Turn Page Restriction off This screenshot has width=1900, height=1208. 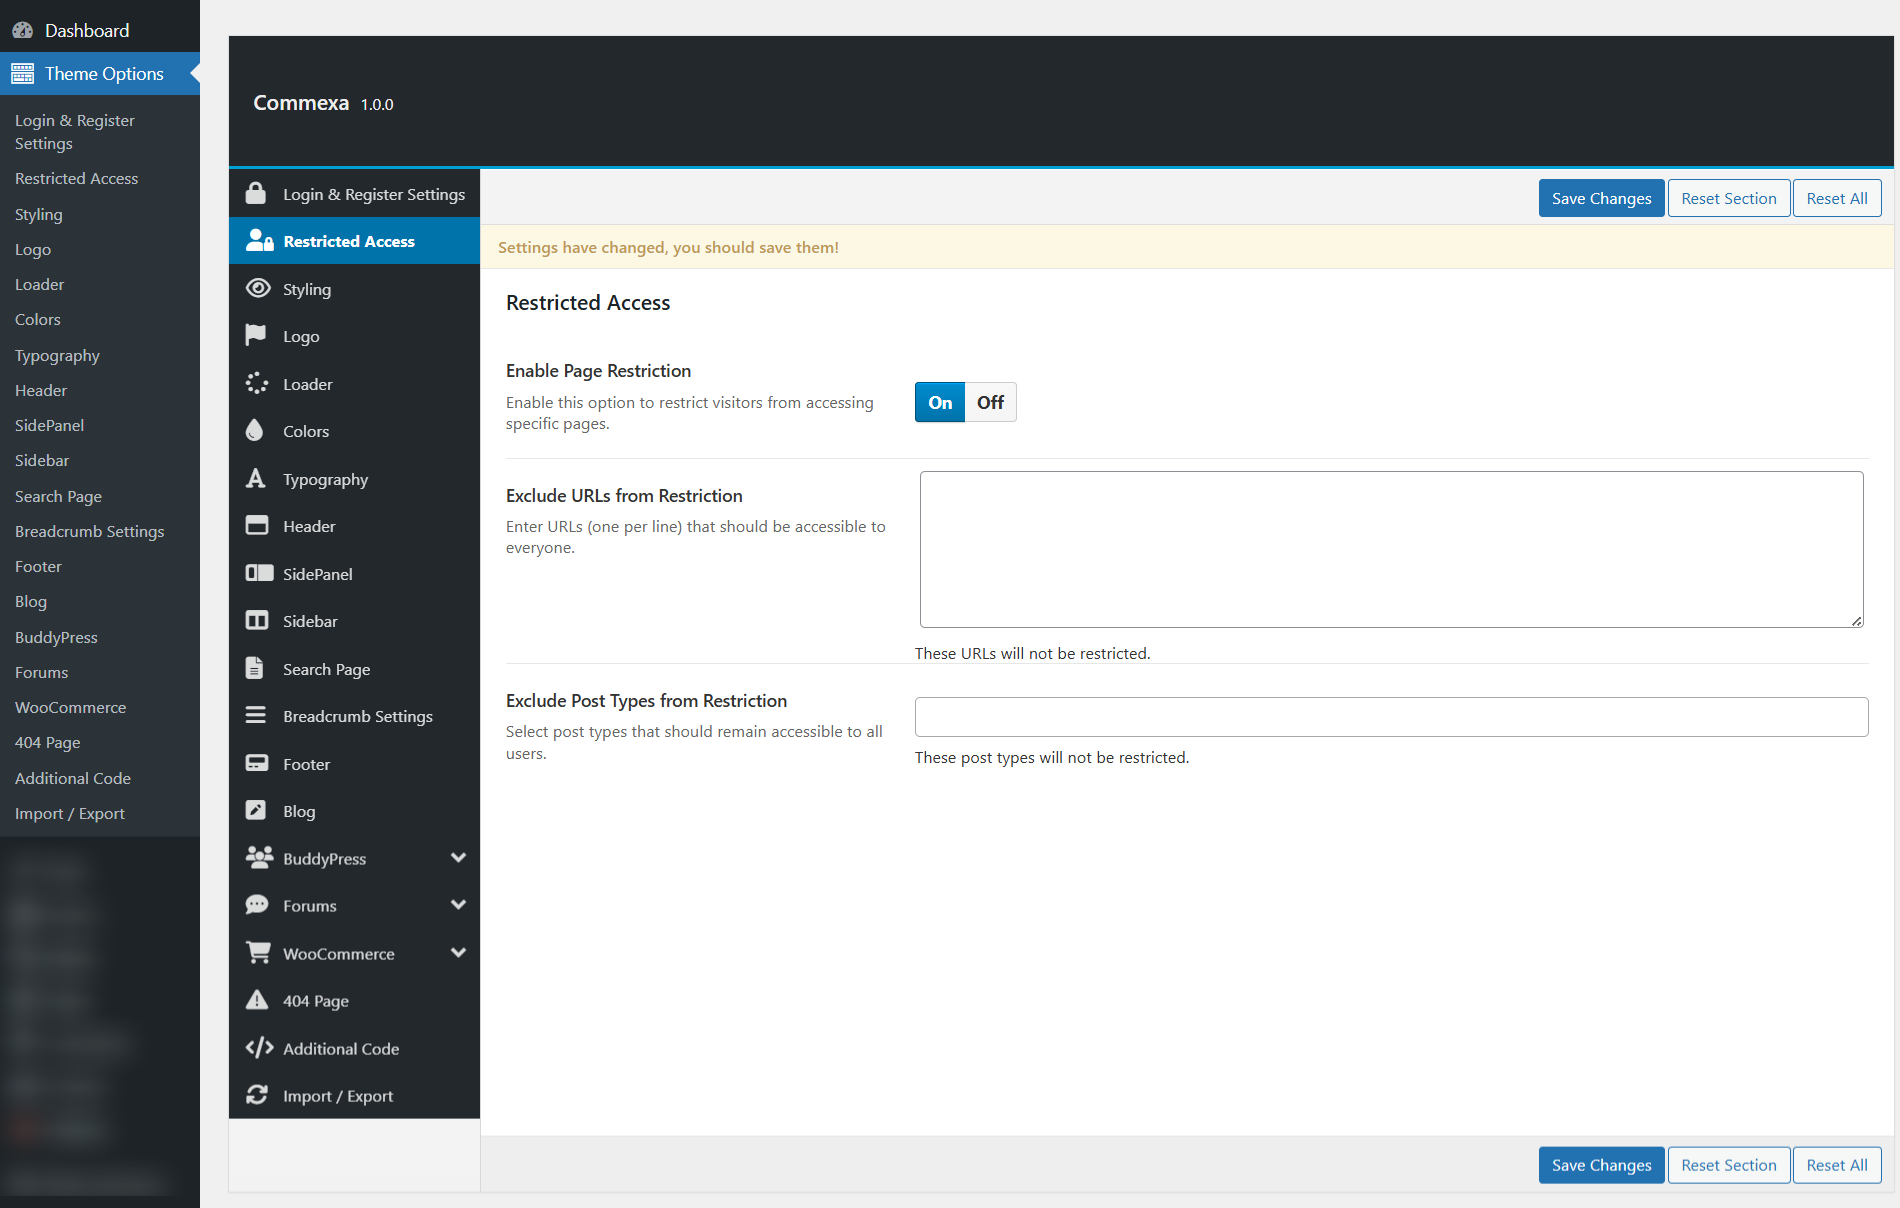point(990,403)
